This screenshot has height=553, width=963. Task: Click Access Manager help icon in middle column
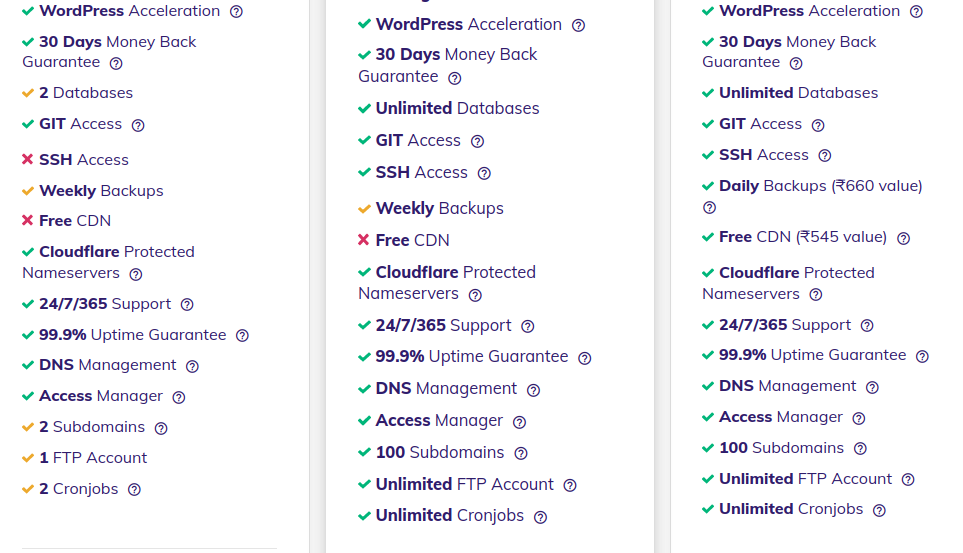(519, 422)
